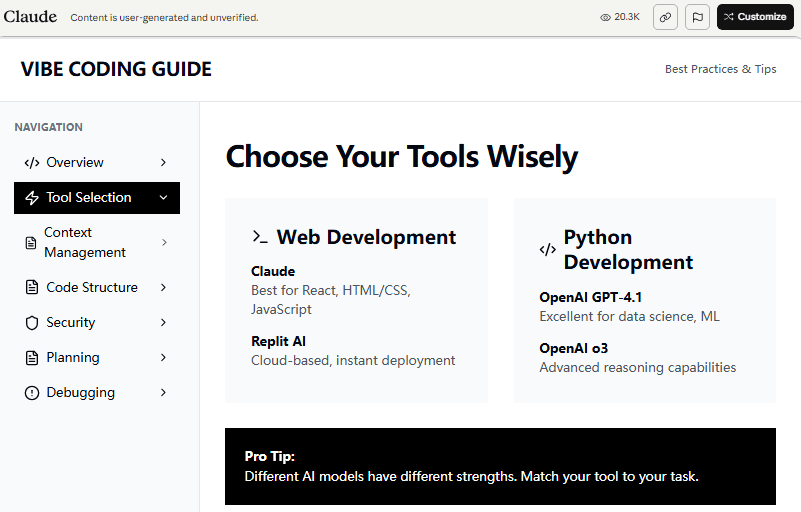
Task: Open the Overview navigation item
Action: tap(97, 162)
